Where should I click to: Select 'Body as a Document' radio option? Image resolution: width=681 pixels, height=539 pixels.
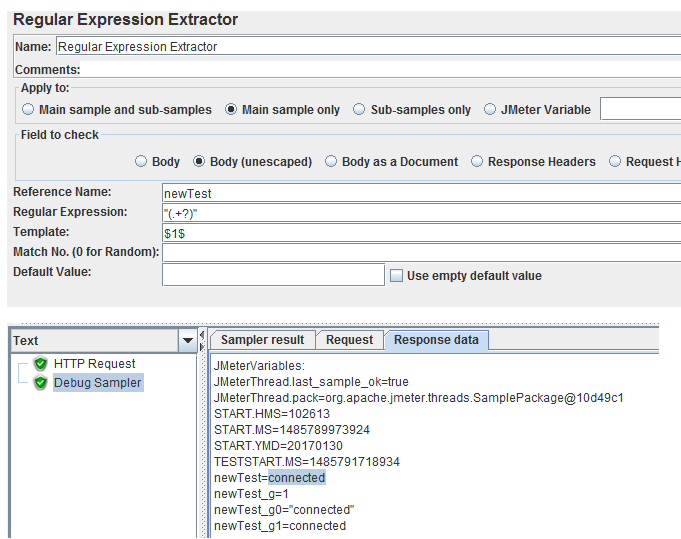click(x=331, y=162)
